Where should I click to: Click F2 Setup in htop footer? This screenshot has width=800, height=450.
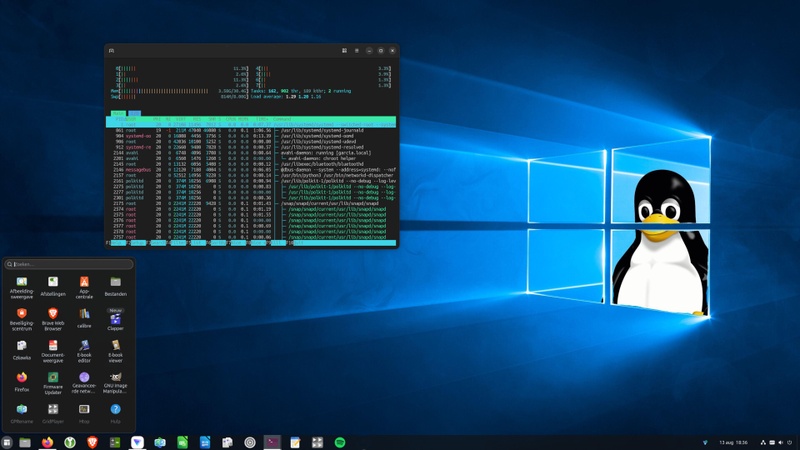tap(137, 243)
